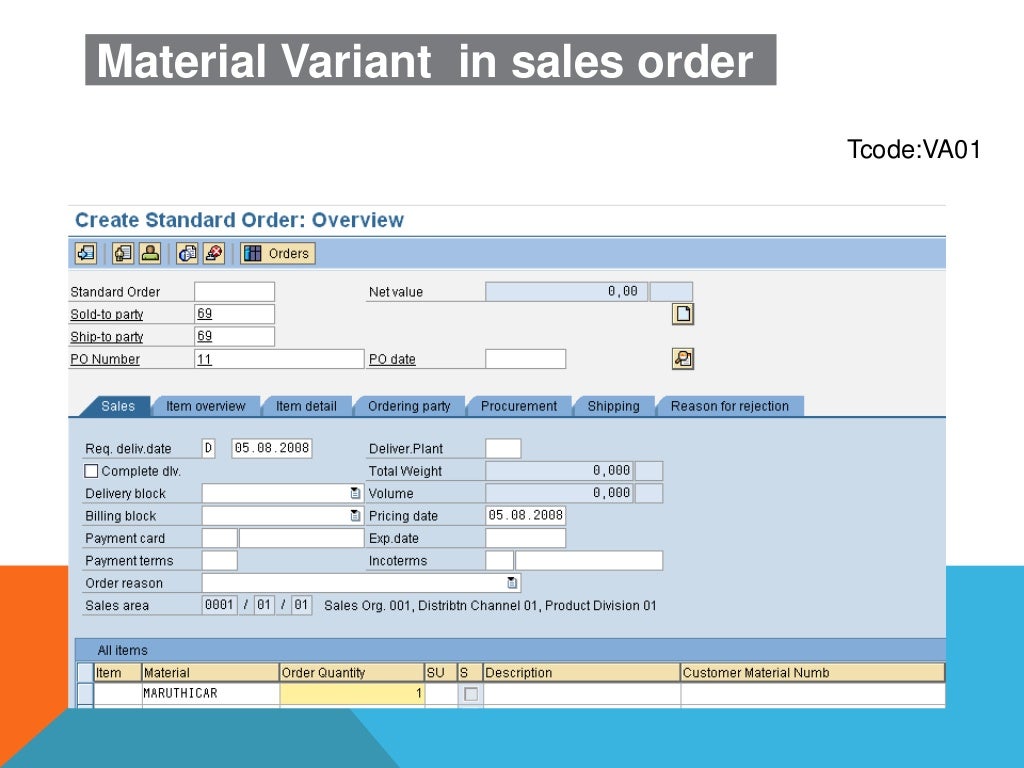This screenshot has width=1024, height=768.
Task: Switch to the Item overview tab
Action: pyautogui.click(x=206, y=406)
